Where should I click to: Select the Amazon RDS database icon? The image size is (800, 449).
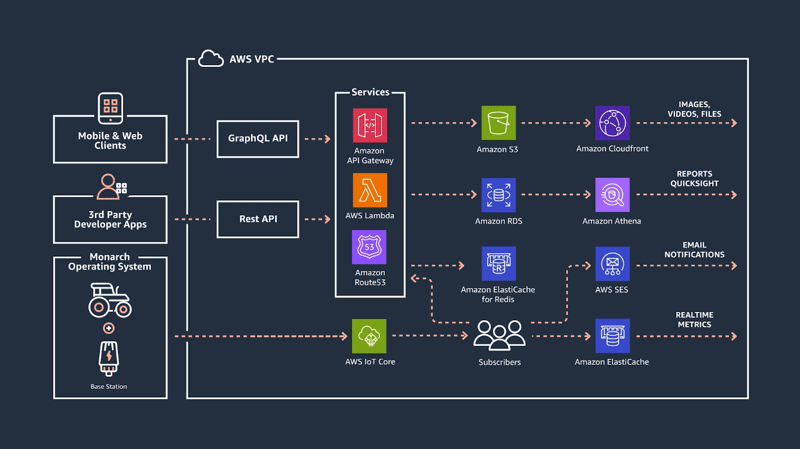coord(498,195)
